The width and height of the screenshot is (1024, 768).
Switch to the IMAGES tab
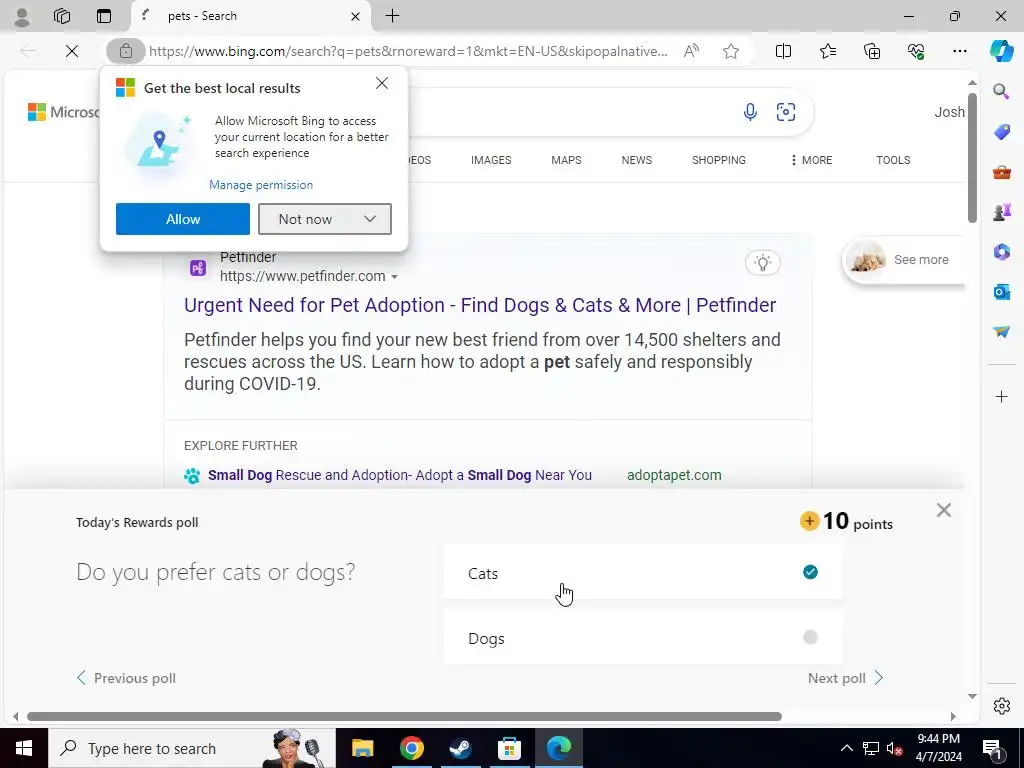click(491, 160)
